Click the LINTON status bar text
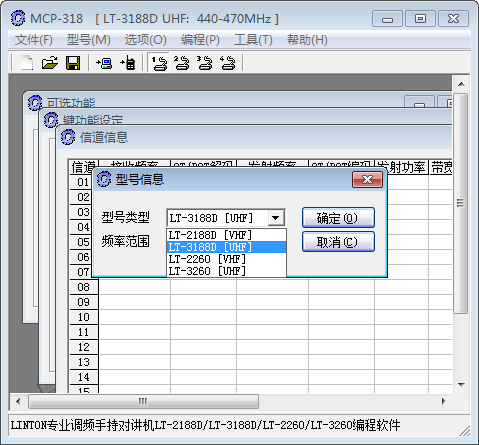This screenshot has width=479, height=445. (205, 425)
